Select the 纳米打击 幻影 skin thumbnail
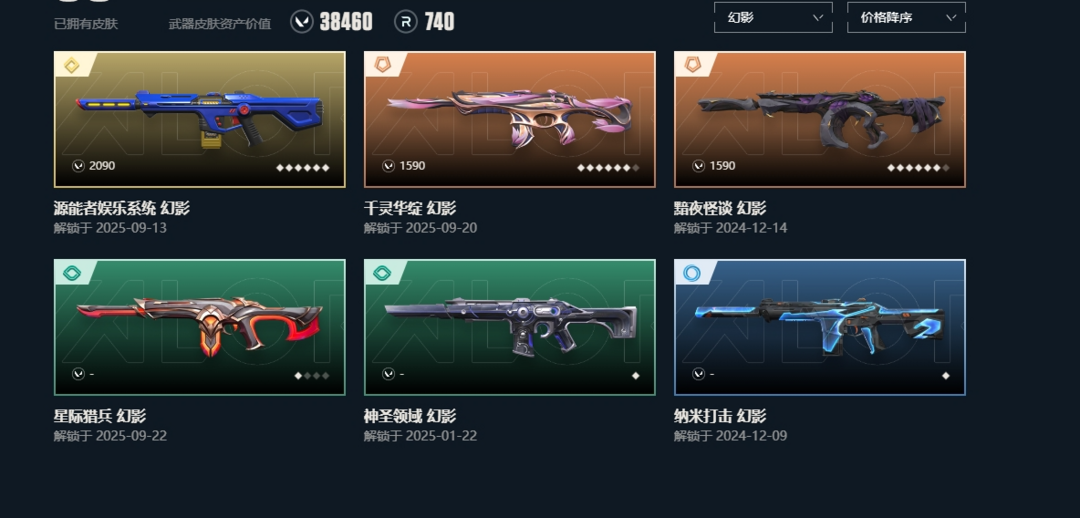Viewport: 1080px width, 518px height. (x=820, y=327)
